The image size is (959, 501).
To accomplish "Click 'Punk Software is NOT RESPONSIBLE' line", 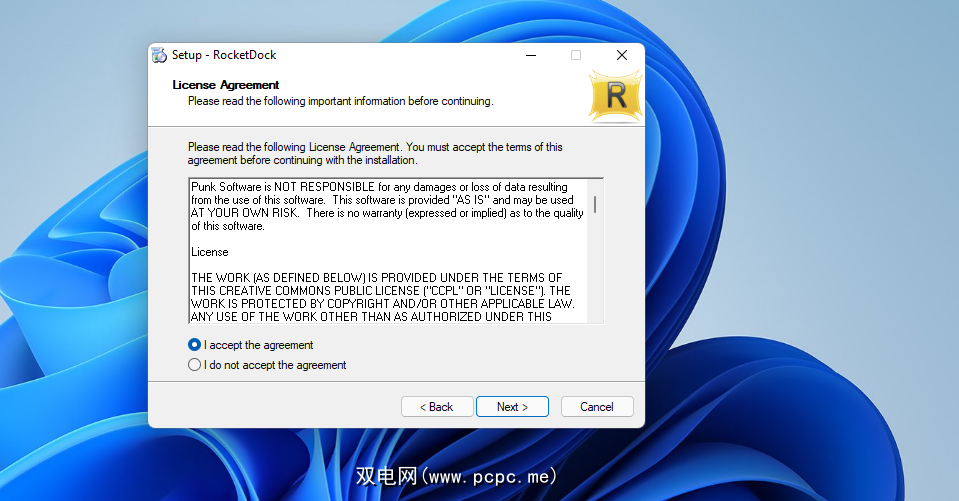I will [x=379, y=187].
